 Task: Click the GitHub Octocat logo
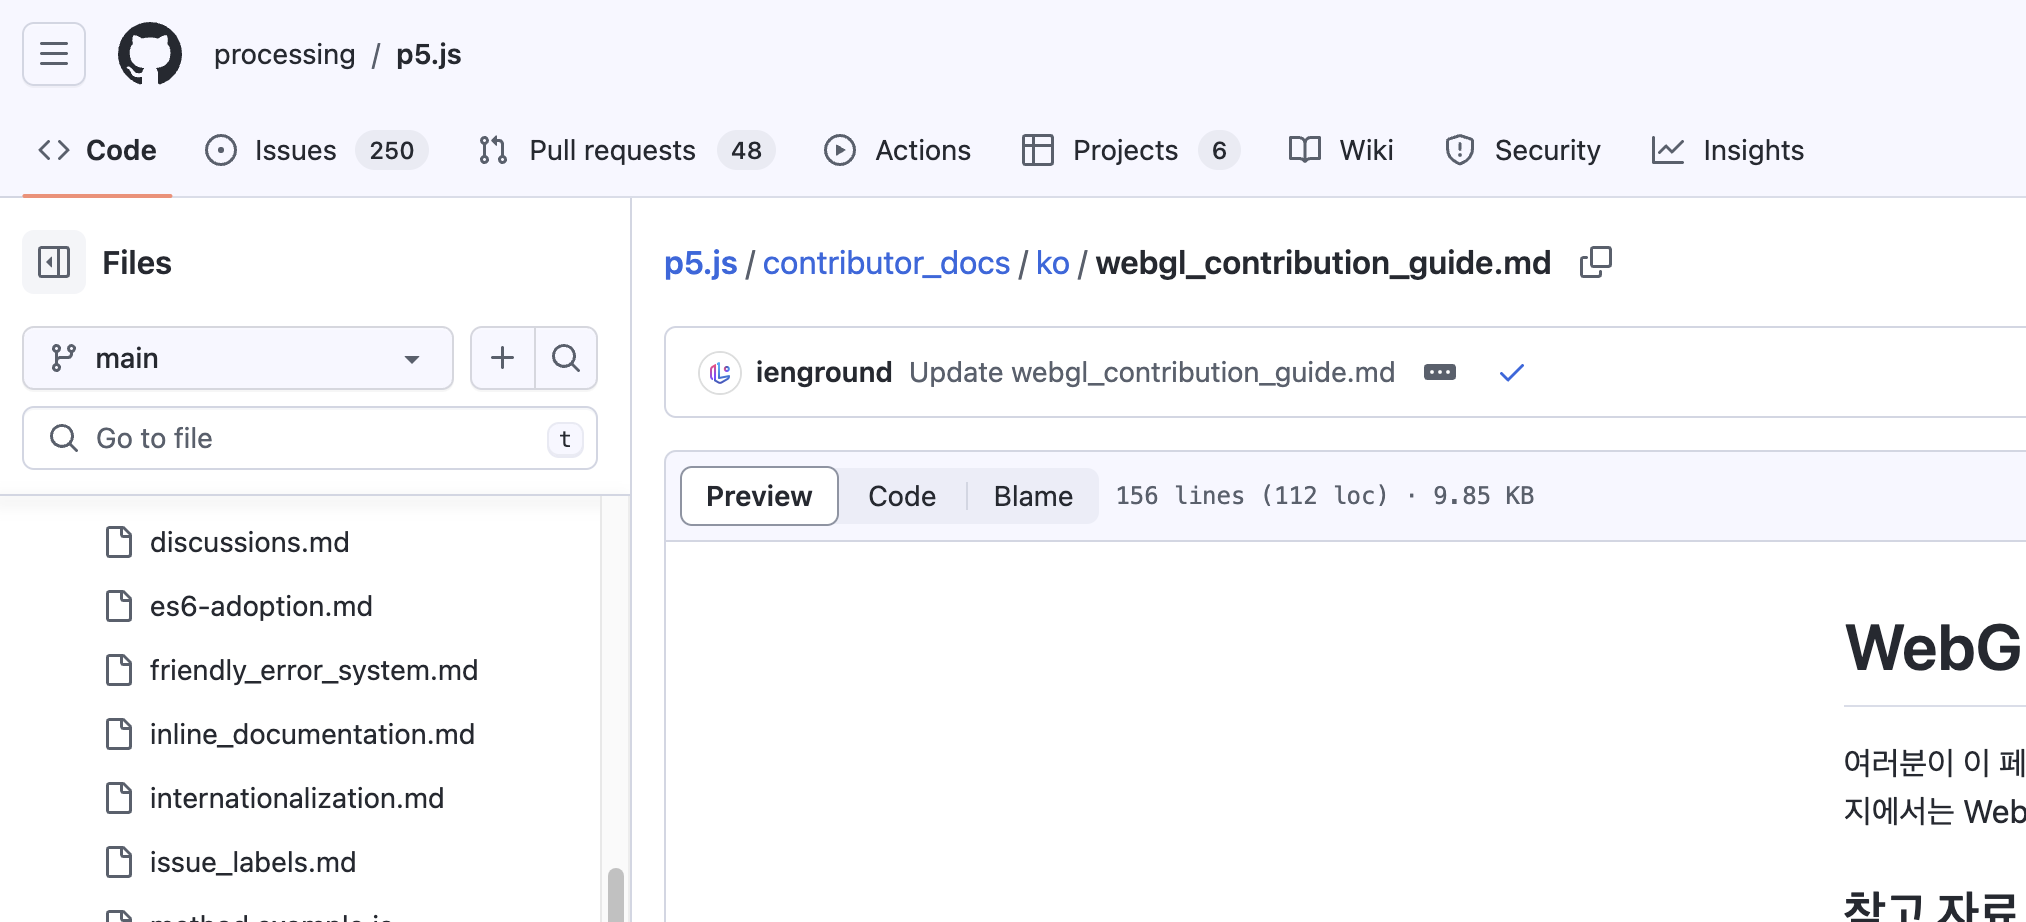coord(150,54)
